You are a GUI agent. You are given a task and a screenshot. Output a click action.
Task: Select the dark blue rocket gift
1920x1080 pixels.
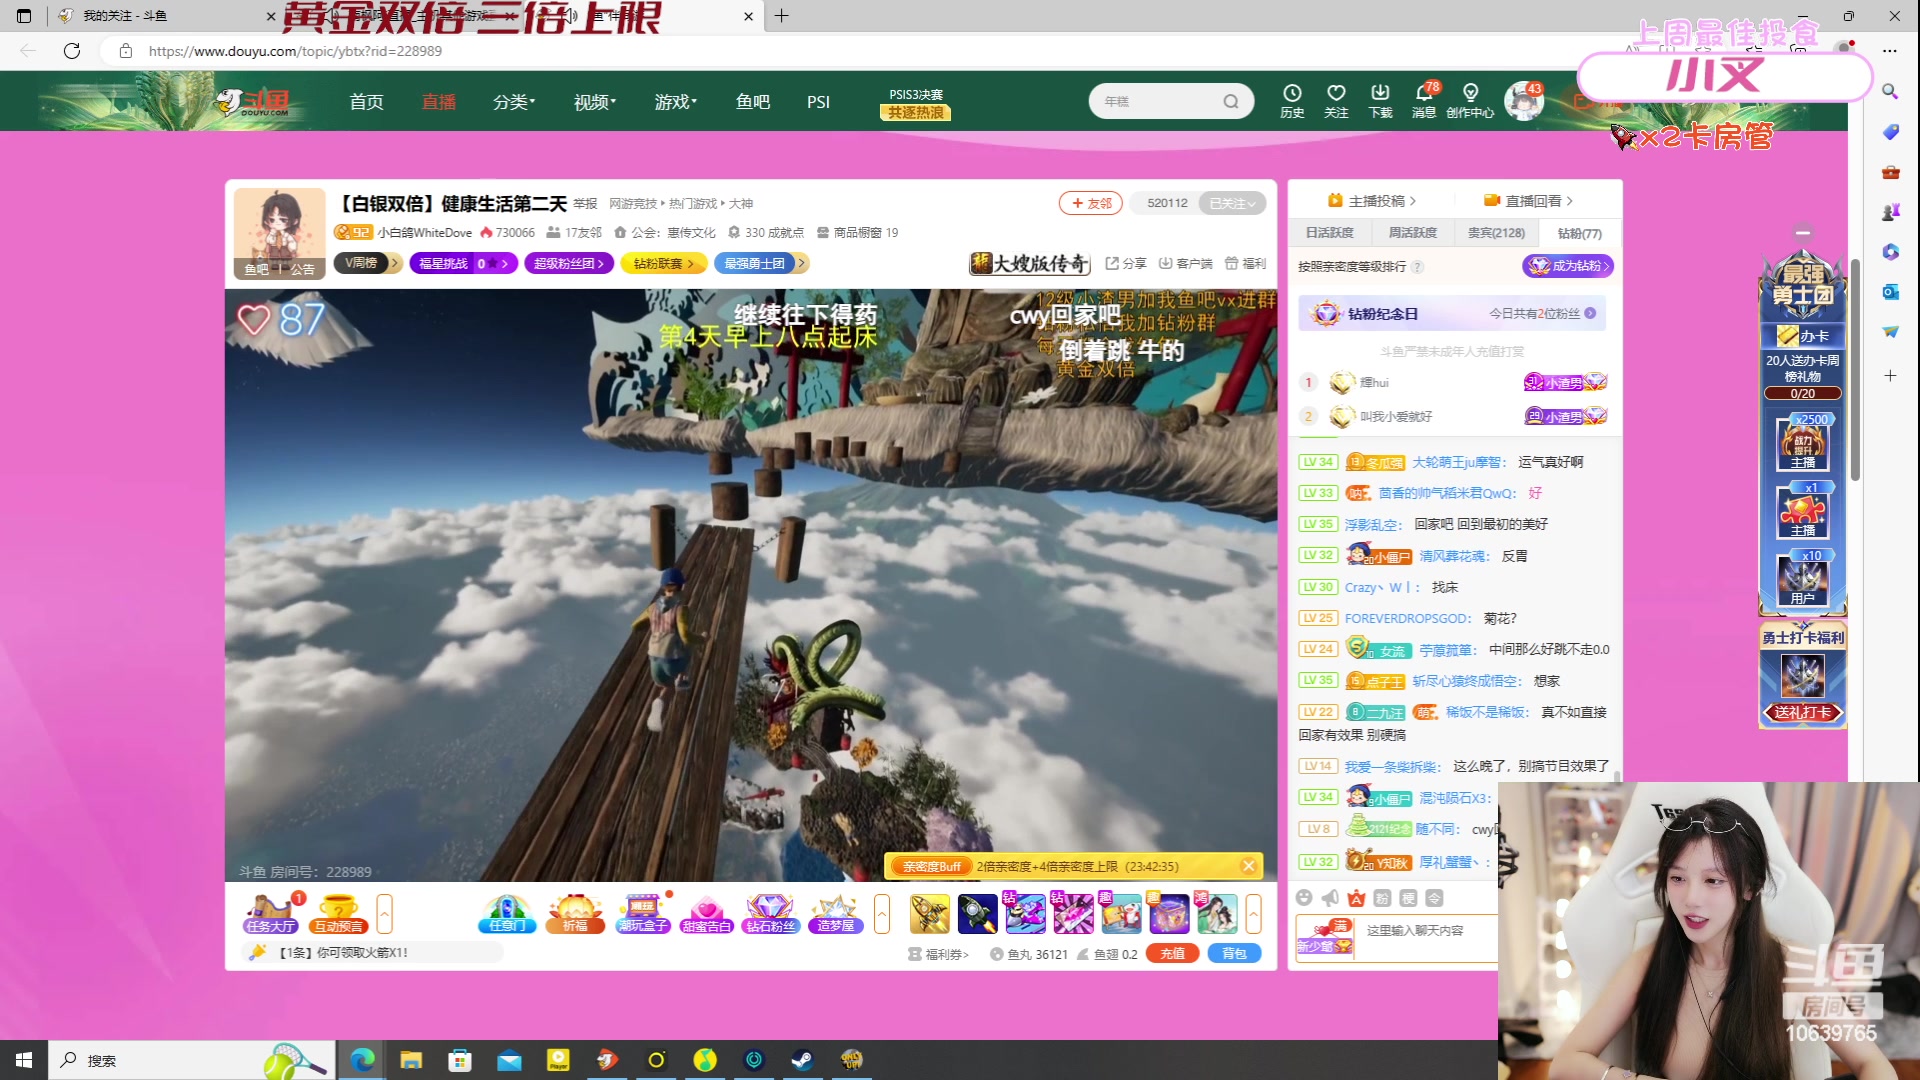(x=977, y=914)
